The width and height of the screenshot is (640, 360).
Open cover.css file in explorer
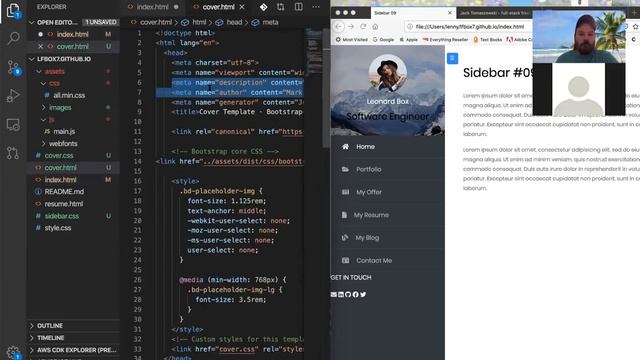coord(59,156)
